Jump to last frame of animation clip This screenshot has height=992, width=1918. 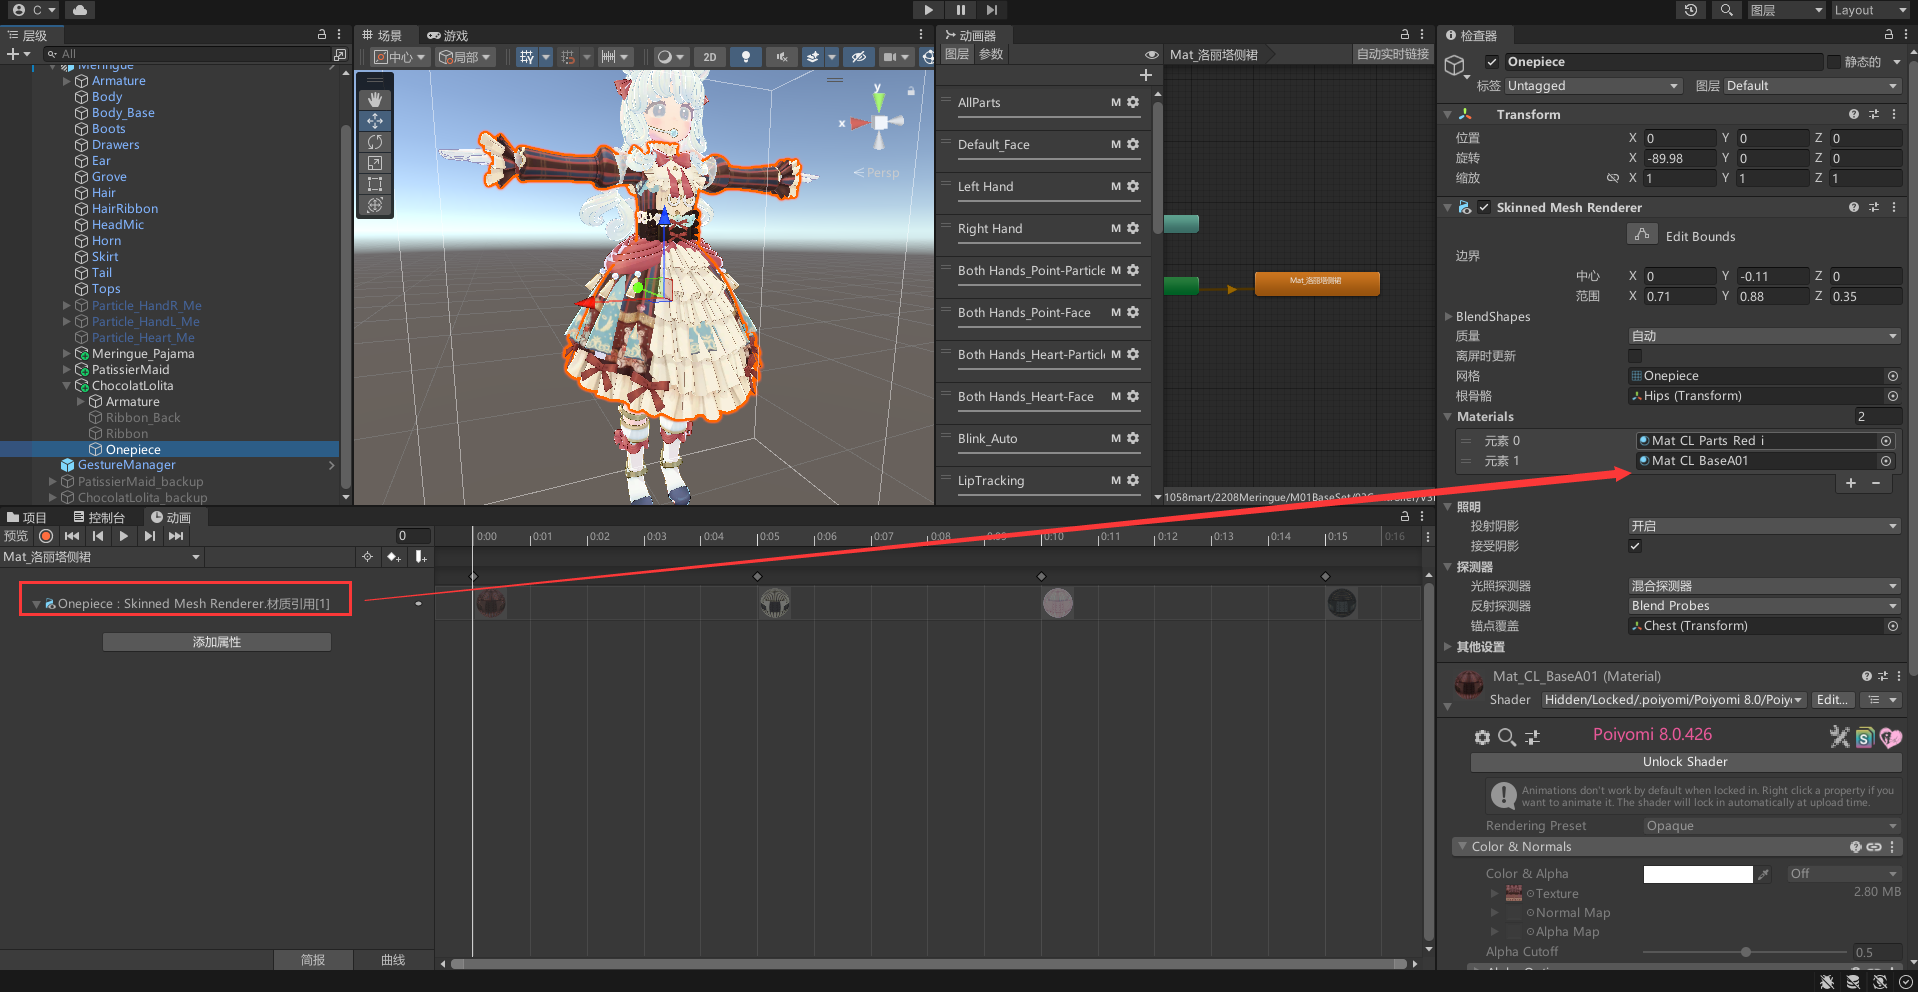[176, 536]
